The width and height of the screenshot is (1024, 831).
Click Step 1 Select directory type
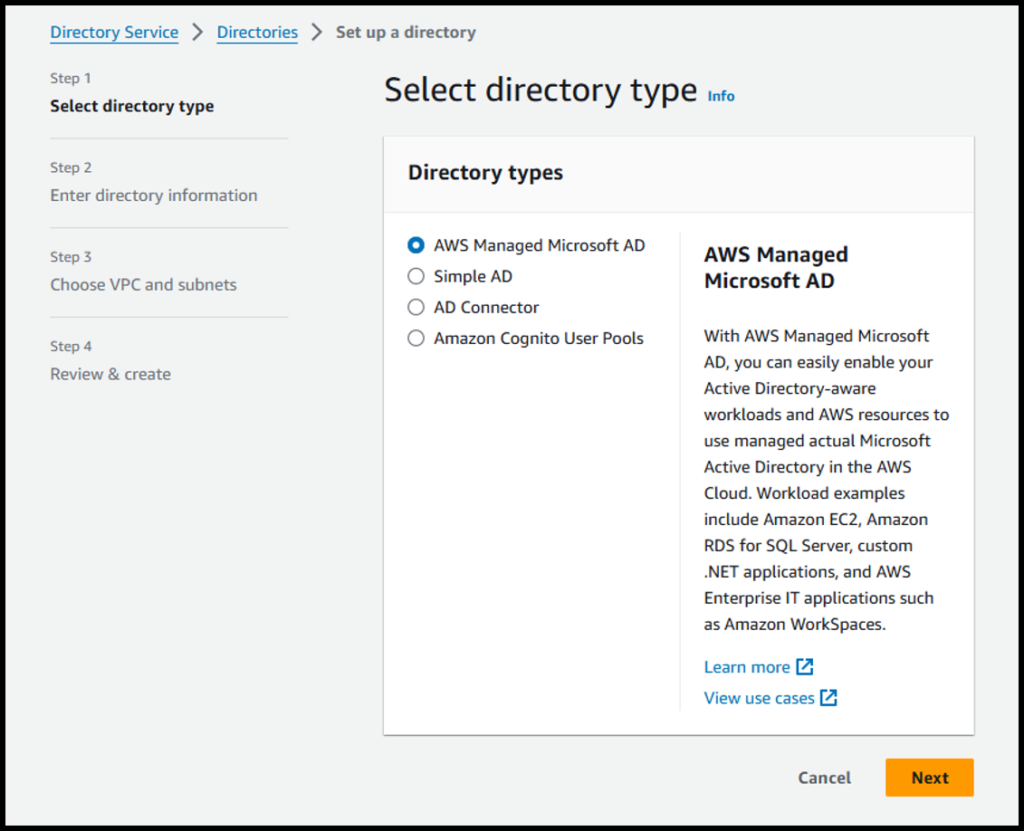tap(131, 105)
